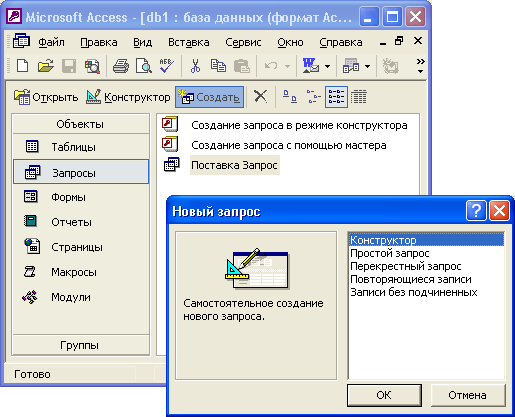Expand the Analyze dropdown arrow
The width and height of the screenshot is (515, 417).
pyautogui.click(x=367, y=66)
